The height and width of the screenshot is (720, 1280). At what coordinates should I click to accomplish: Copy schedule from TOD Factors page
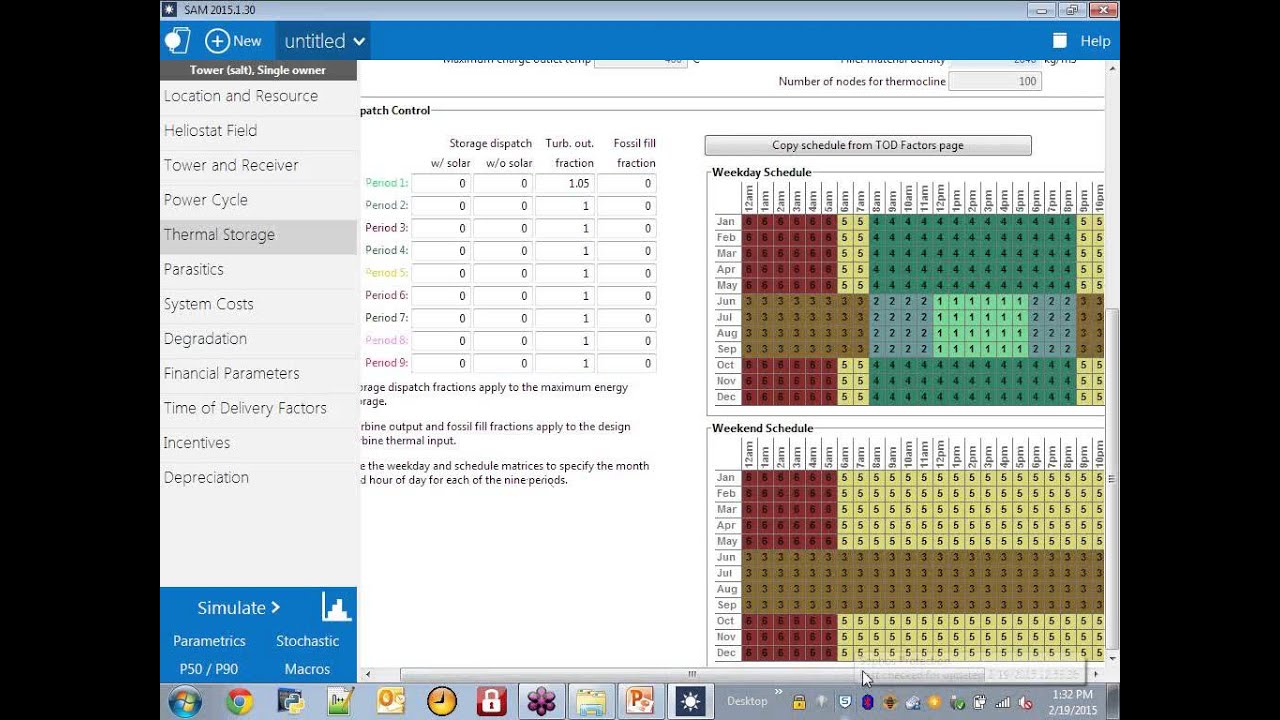click(868, 145)
